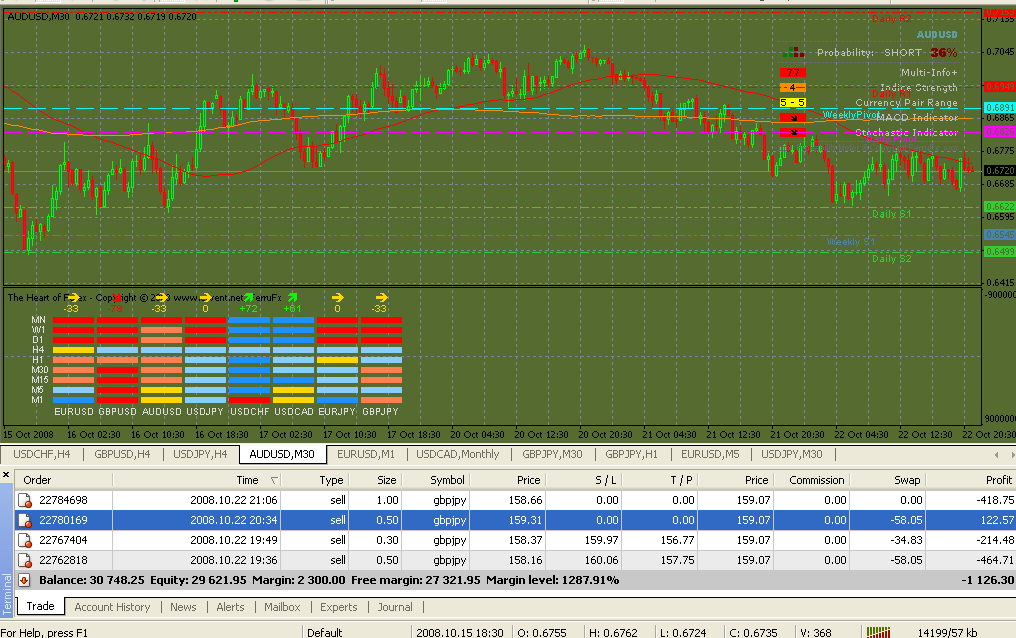Select order number 22762818
Image resolution: width=1016 pixels, height=638 pixels.
pos(64,560)
